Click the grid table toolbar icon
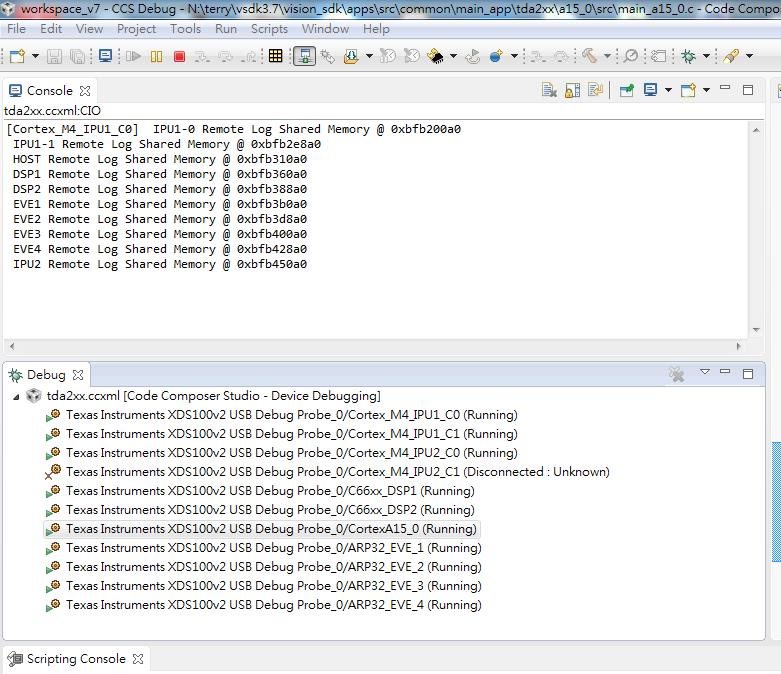The height and width of the screenshot is (674, 781). point(275,56)
